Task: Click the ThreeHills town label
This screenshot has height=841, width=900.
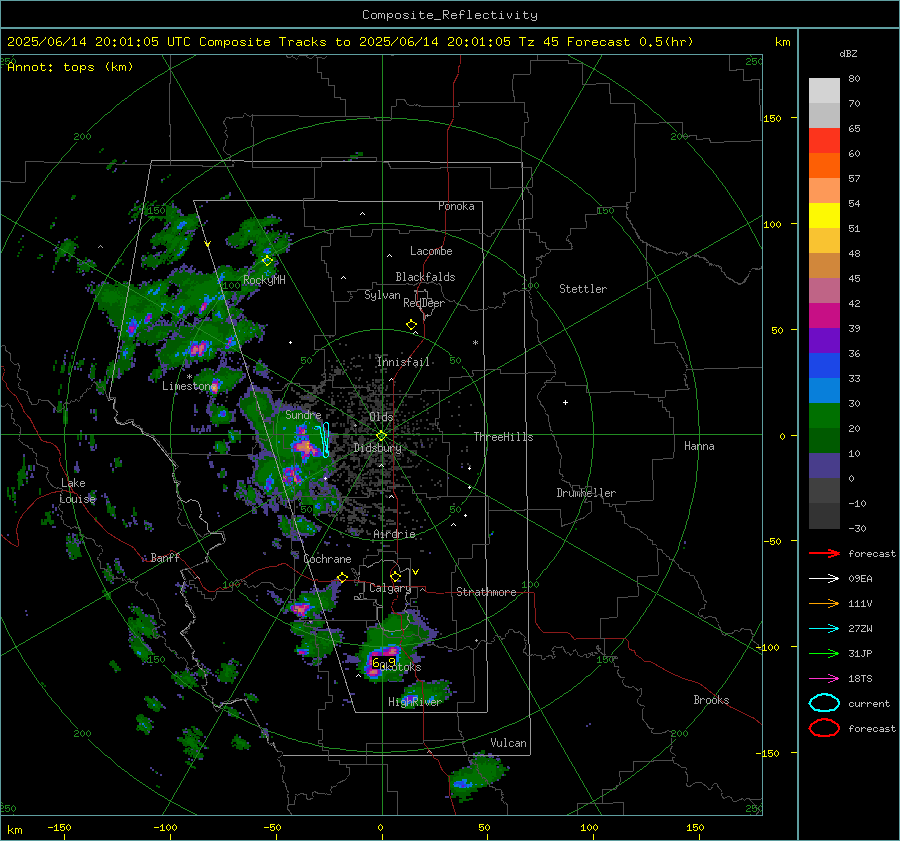Action: coord(503,437)
